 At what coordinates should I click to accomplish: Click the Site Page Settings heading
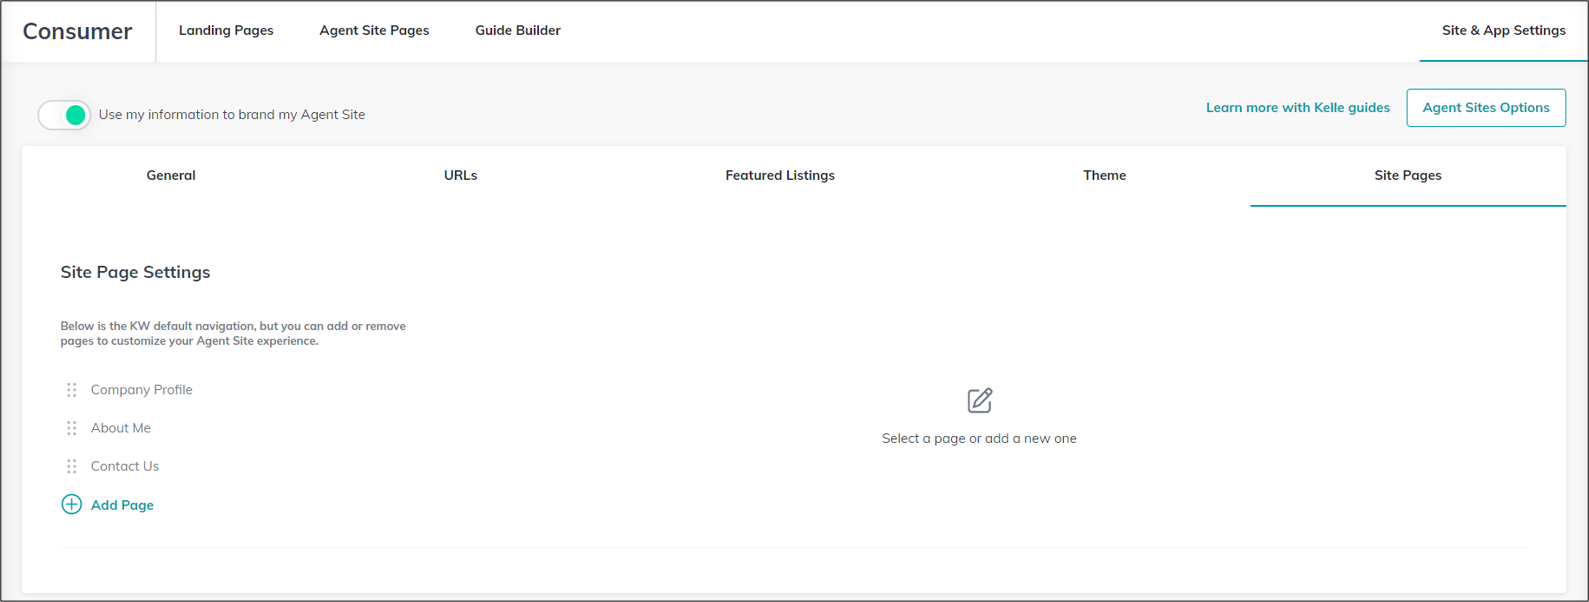click(135, 272)
